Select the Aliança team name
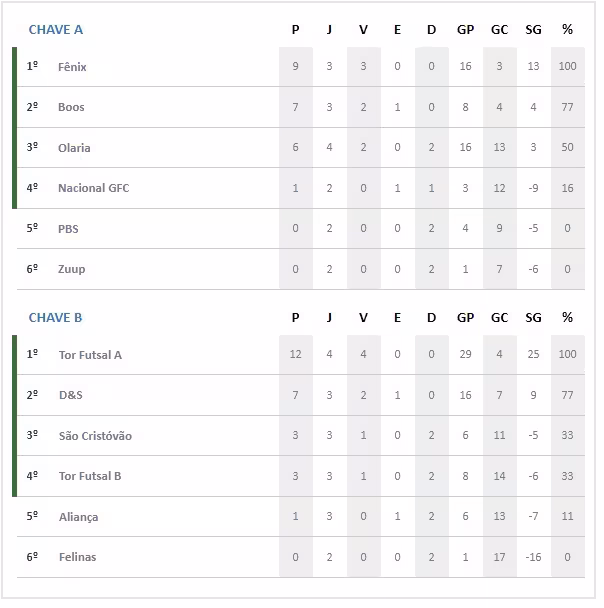Screen dimensions: 604x608 [x=78, y=517]
